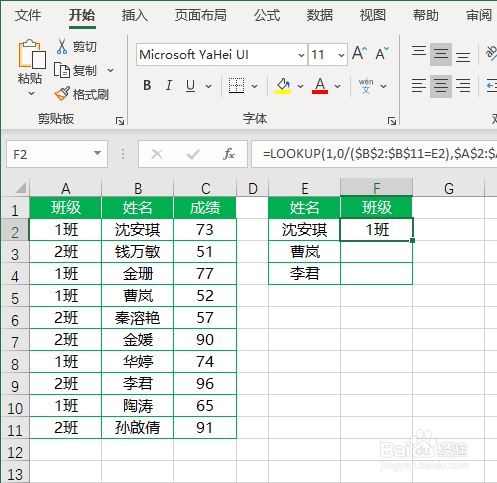Click the text orientation icon

(x=491, y=53)
